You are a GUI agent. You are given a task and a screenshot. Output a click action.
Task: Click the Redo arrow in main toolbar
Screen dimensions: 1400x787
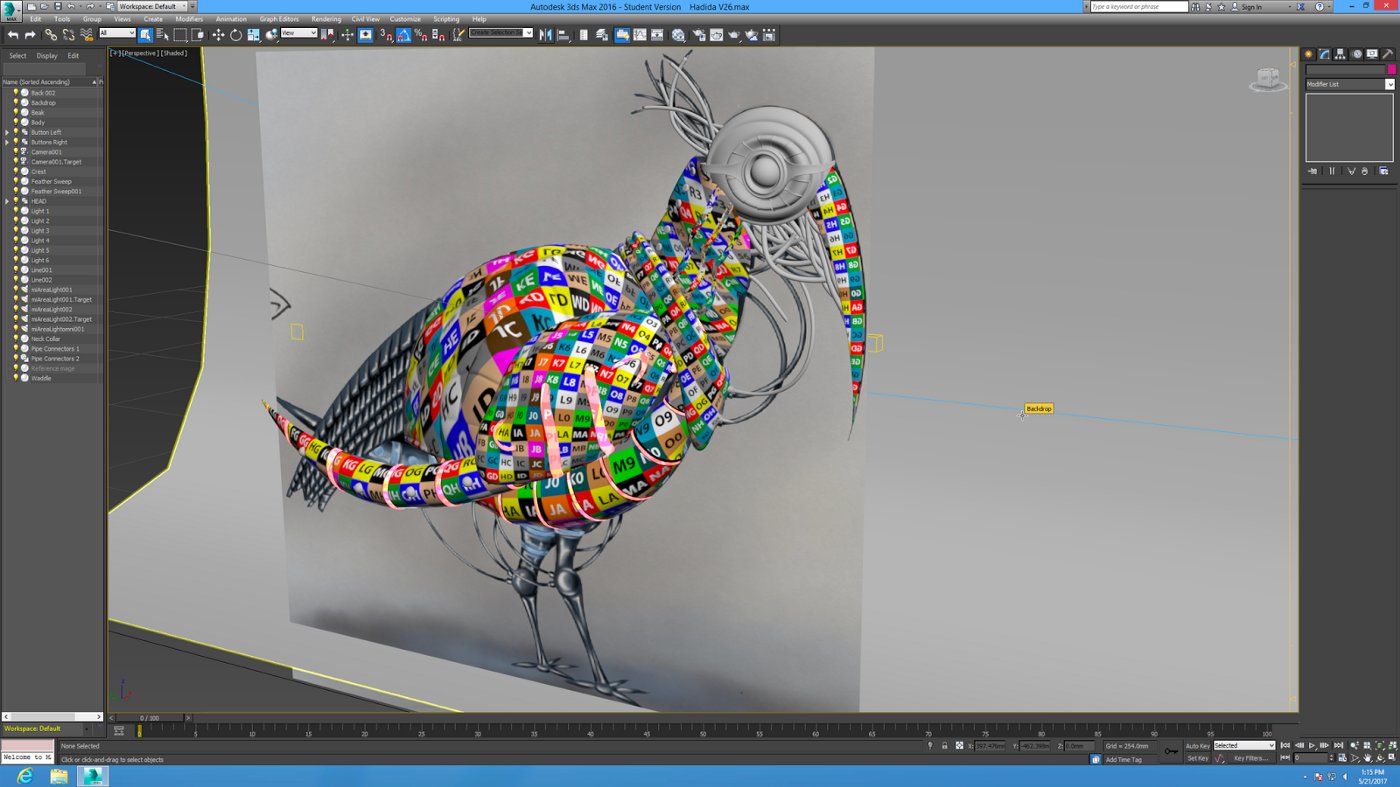(29, 35)
